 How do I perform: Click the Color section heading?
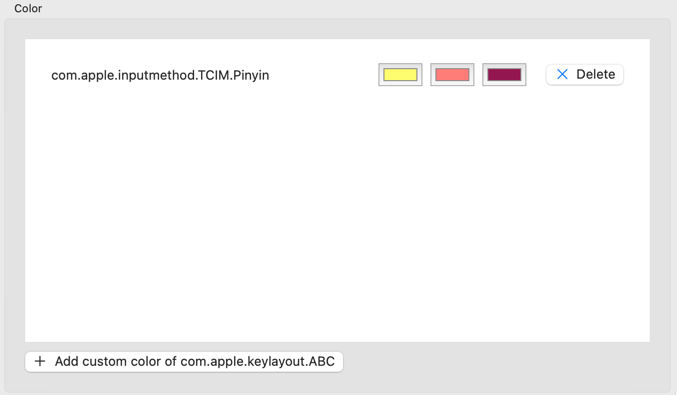point(28,8)
